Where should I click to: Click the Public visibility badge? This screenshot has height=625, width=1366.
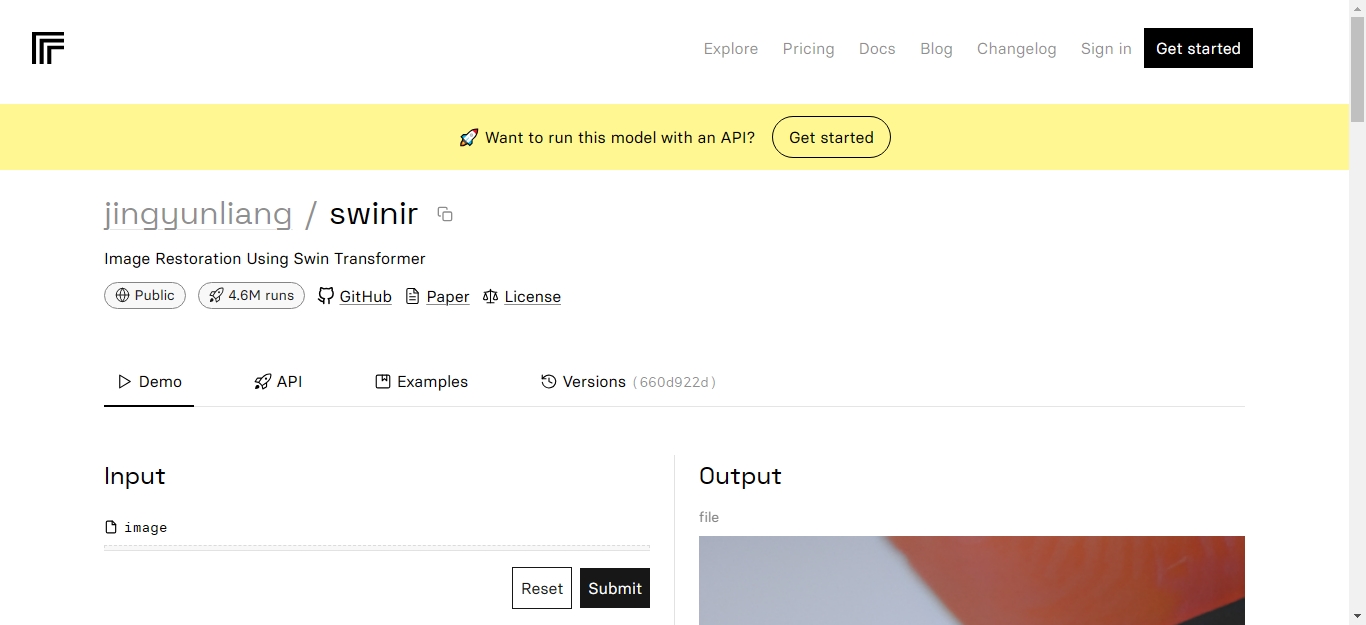click(145, 295)
